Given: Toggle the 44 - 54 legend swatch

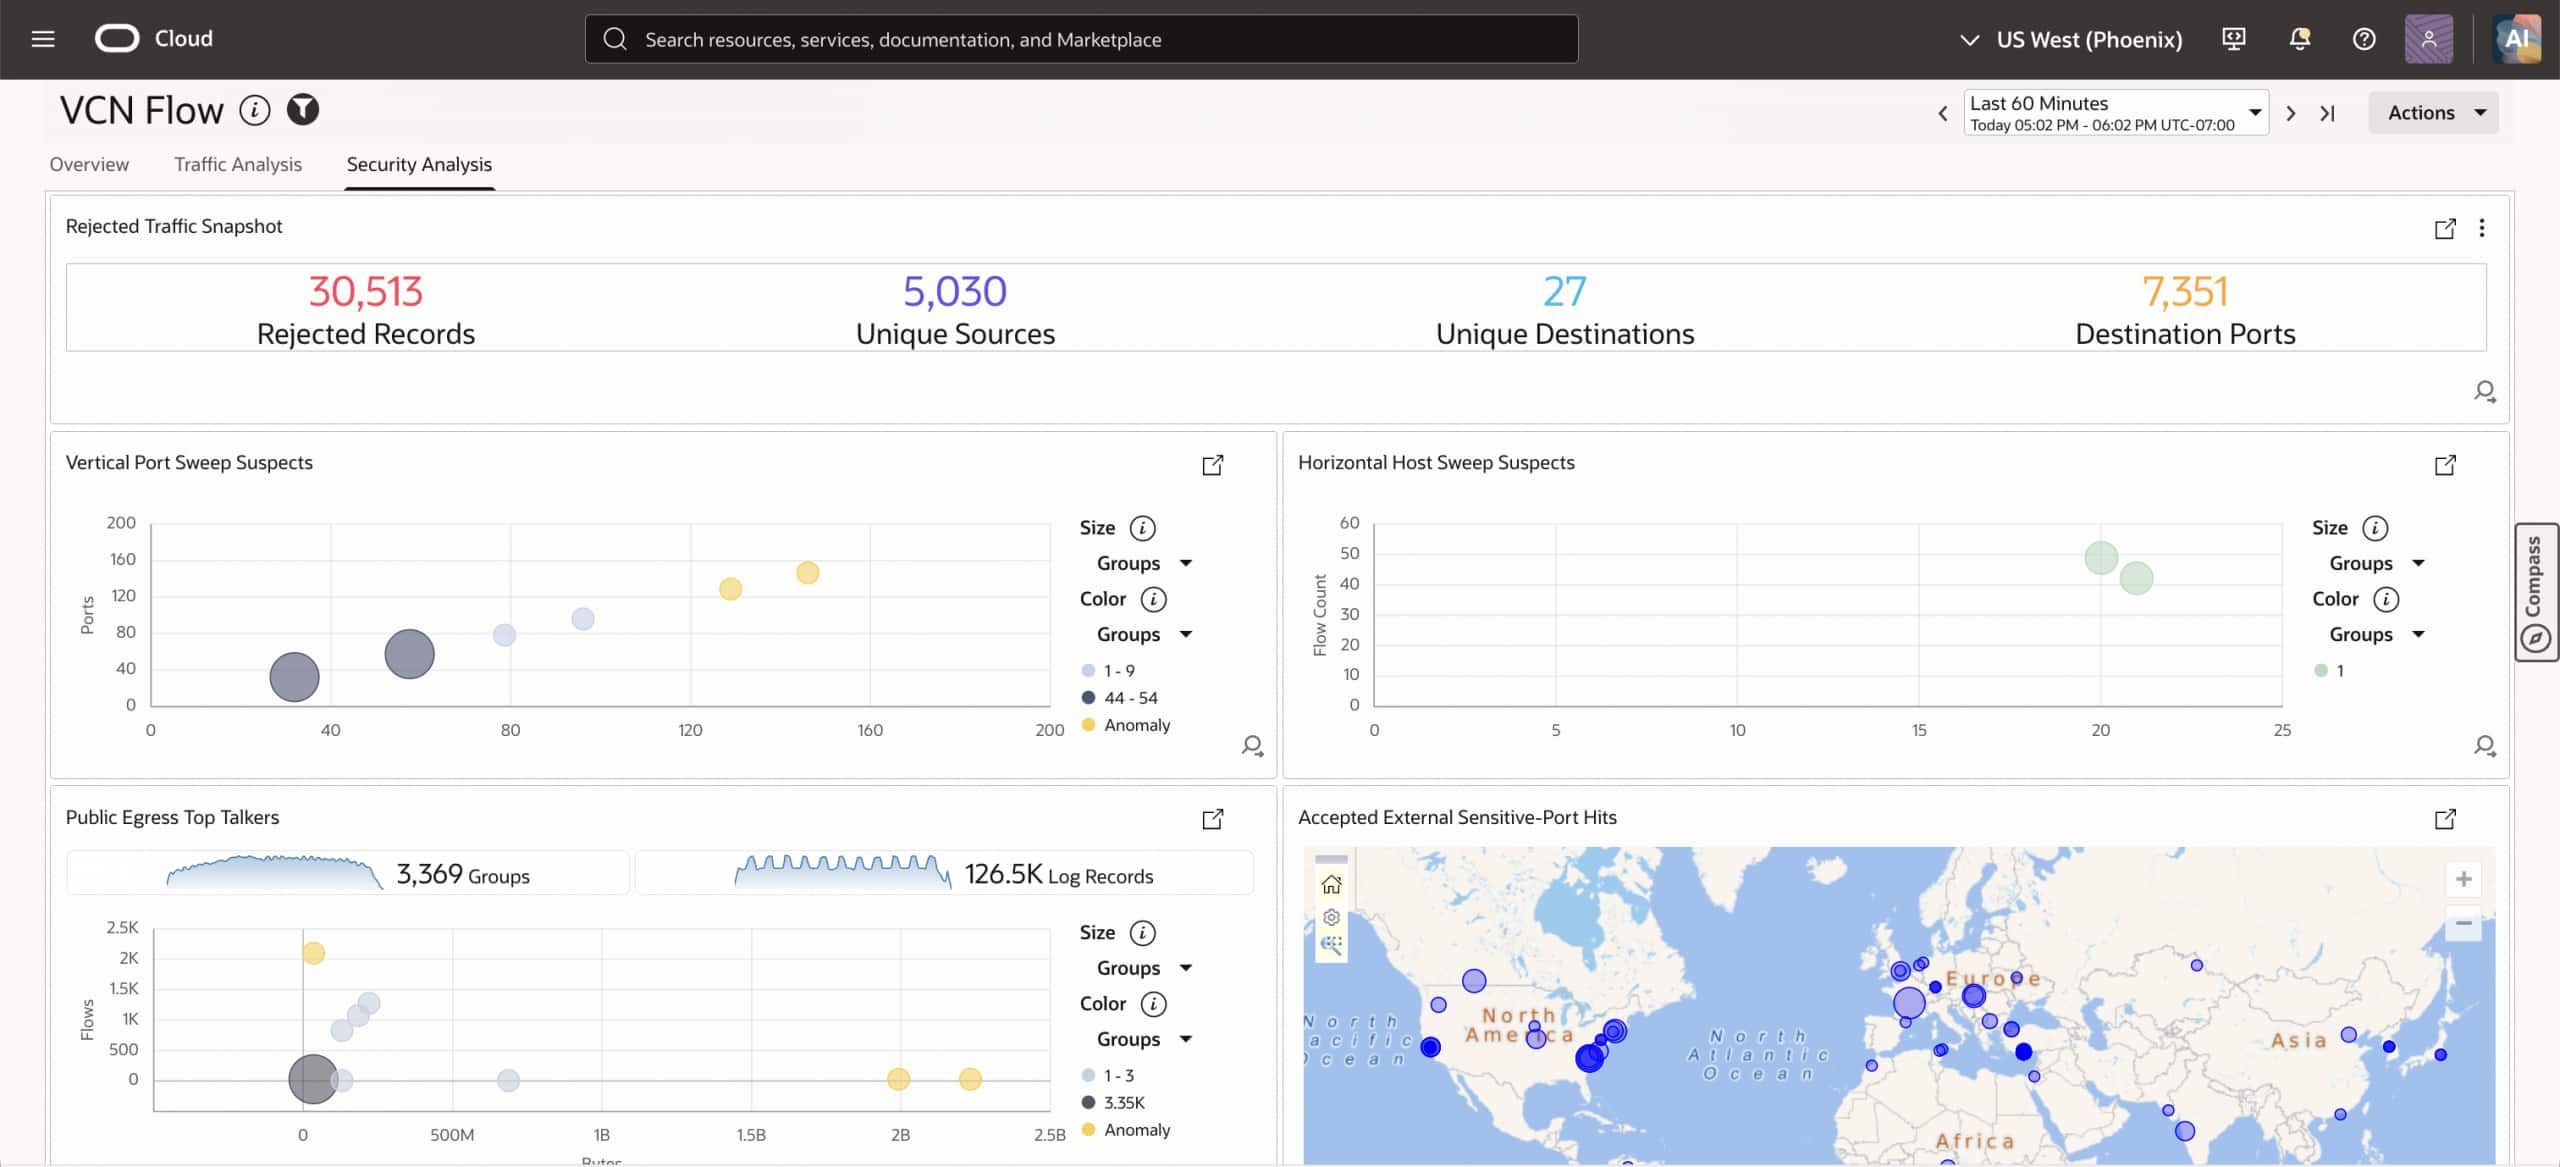Looking at the screenshot, I should coord(1088,698).
